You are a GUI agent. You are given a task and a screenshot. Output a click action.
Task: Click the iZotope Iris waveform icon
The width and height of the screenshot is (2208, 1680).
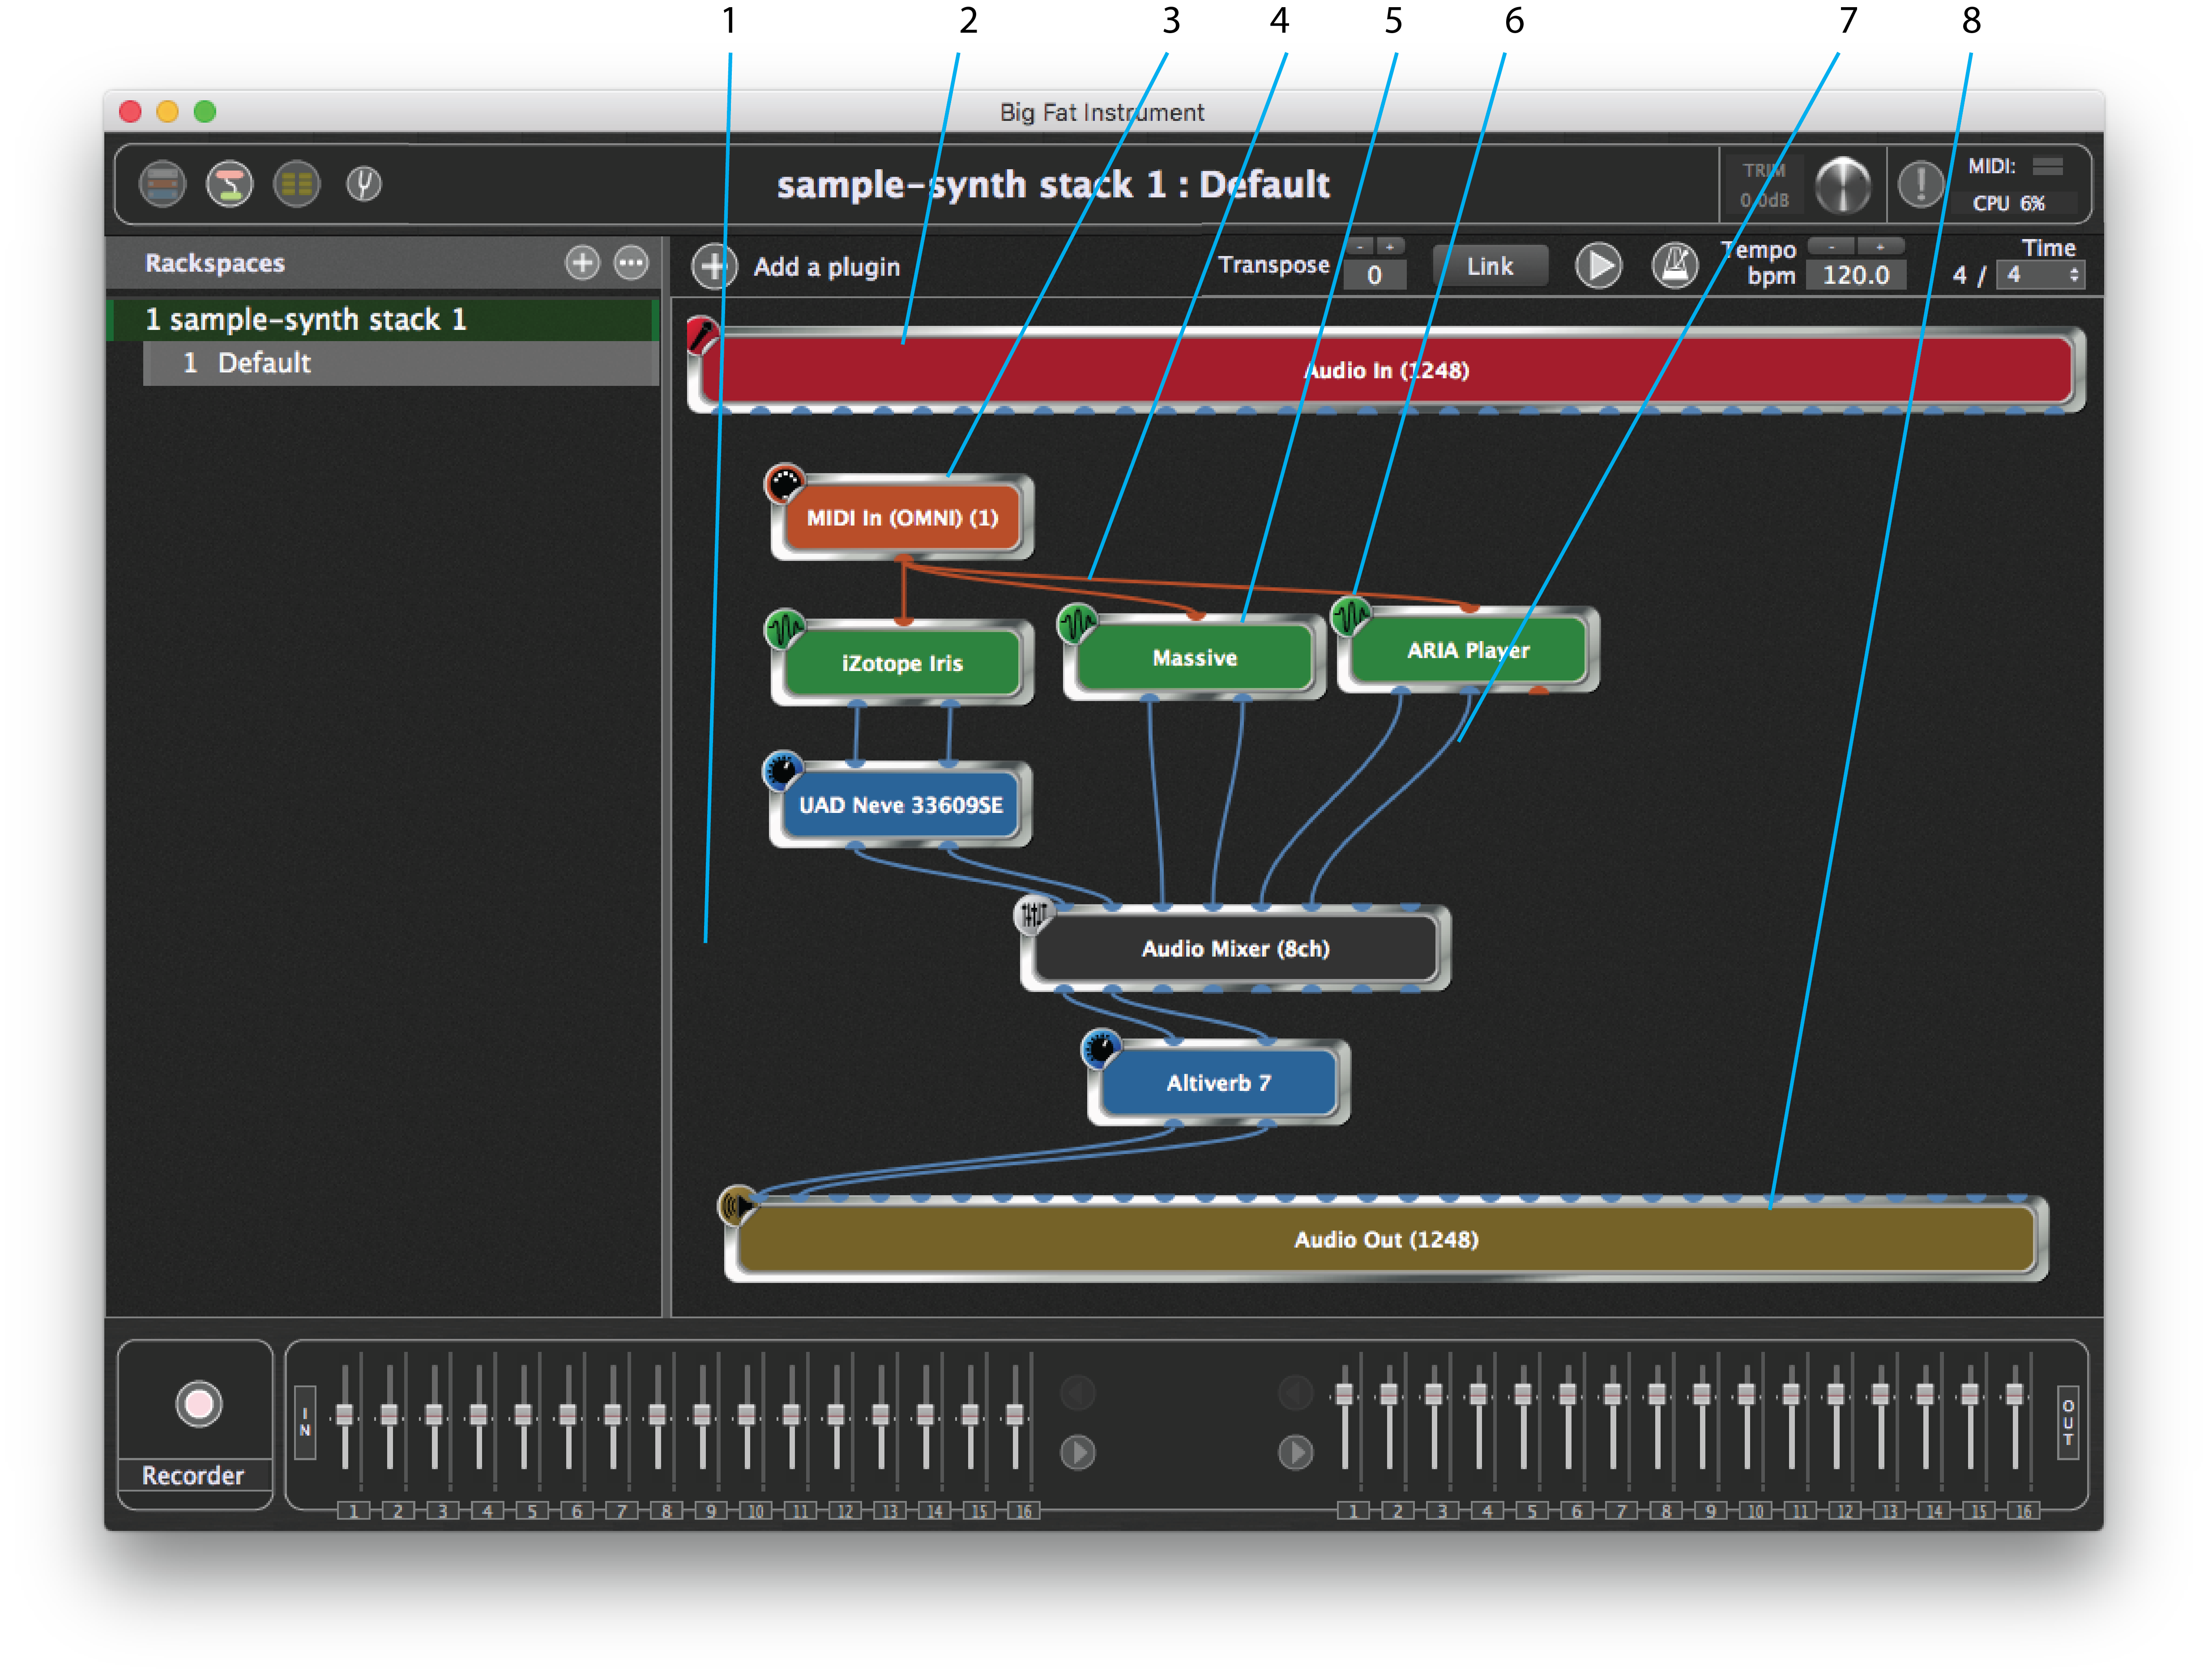[785, 629]
